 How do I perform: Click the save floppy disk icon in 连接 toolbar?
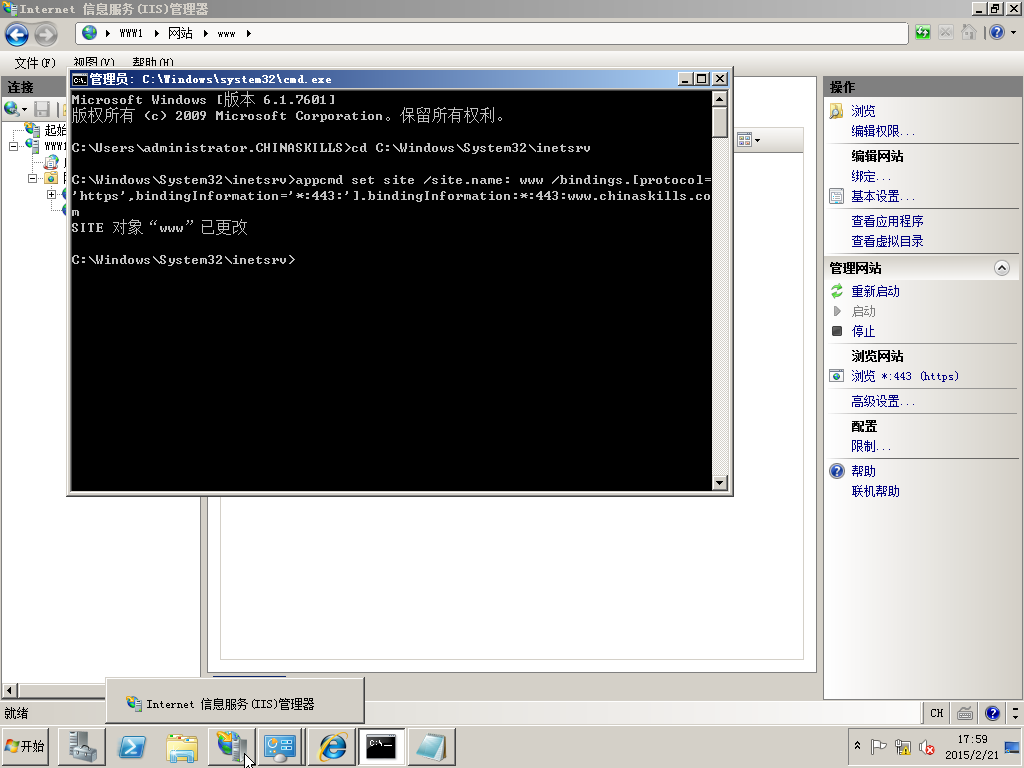[42, 109]
